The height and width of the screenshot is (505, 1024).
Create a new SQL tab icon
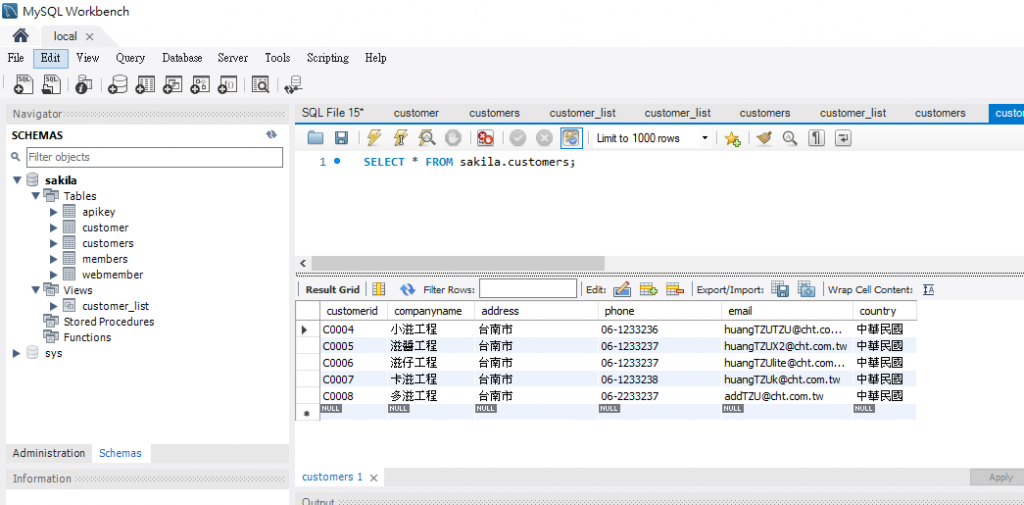(x=24, y=84)
